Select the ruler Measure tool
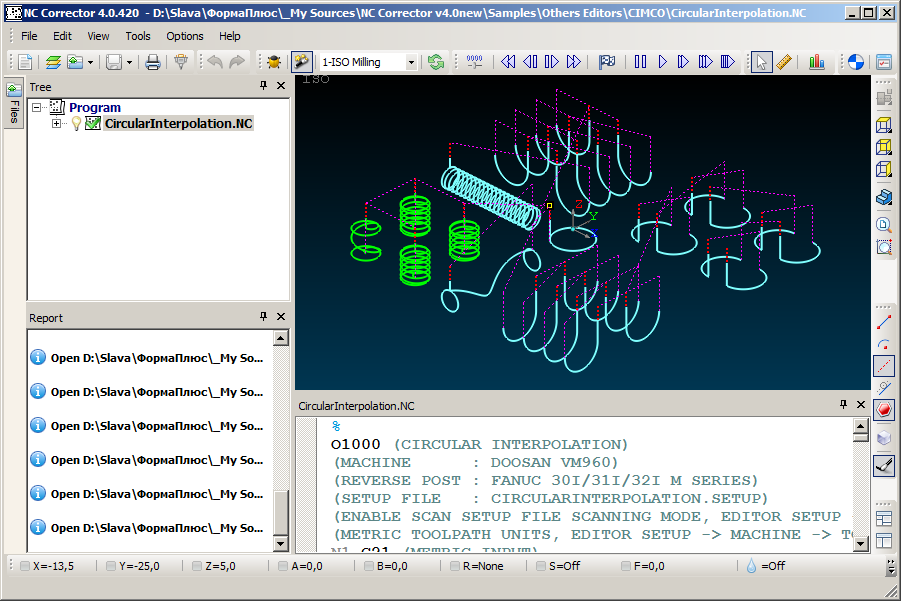 784,62
